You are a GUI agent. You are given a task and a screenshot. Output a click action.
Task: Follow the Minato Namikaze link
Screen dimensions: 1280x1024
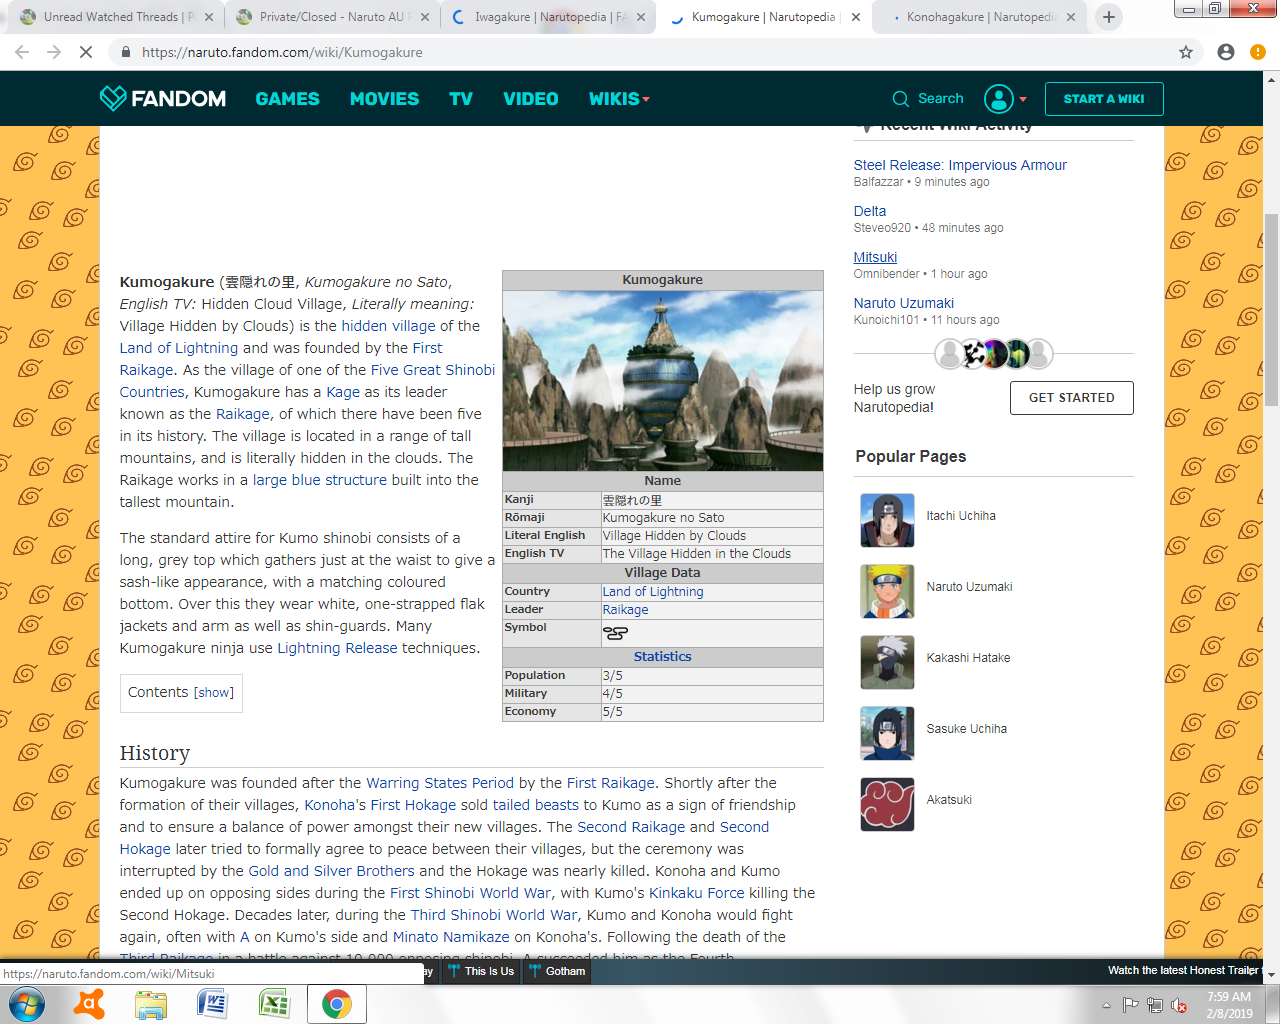tap(451, 937)
